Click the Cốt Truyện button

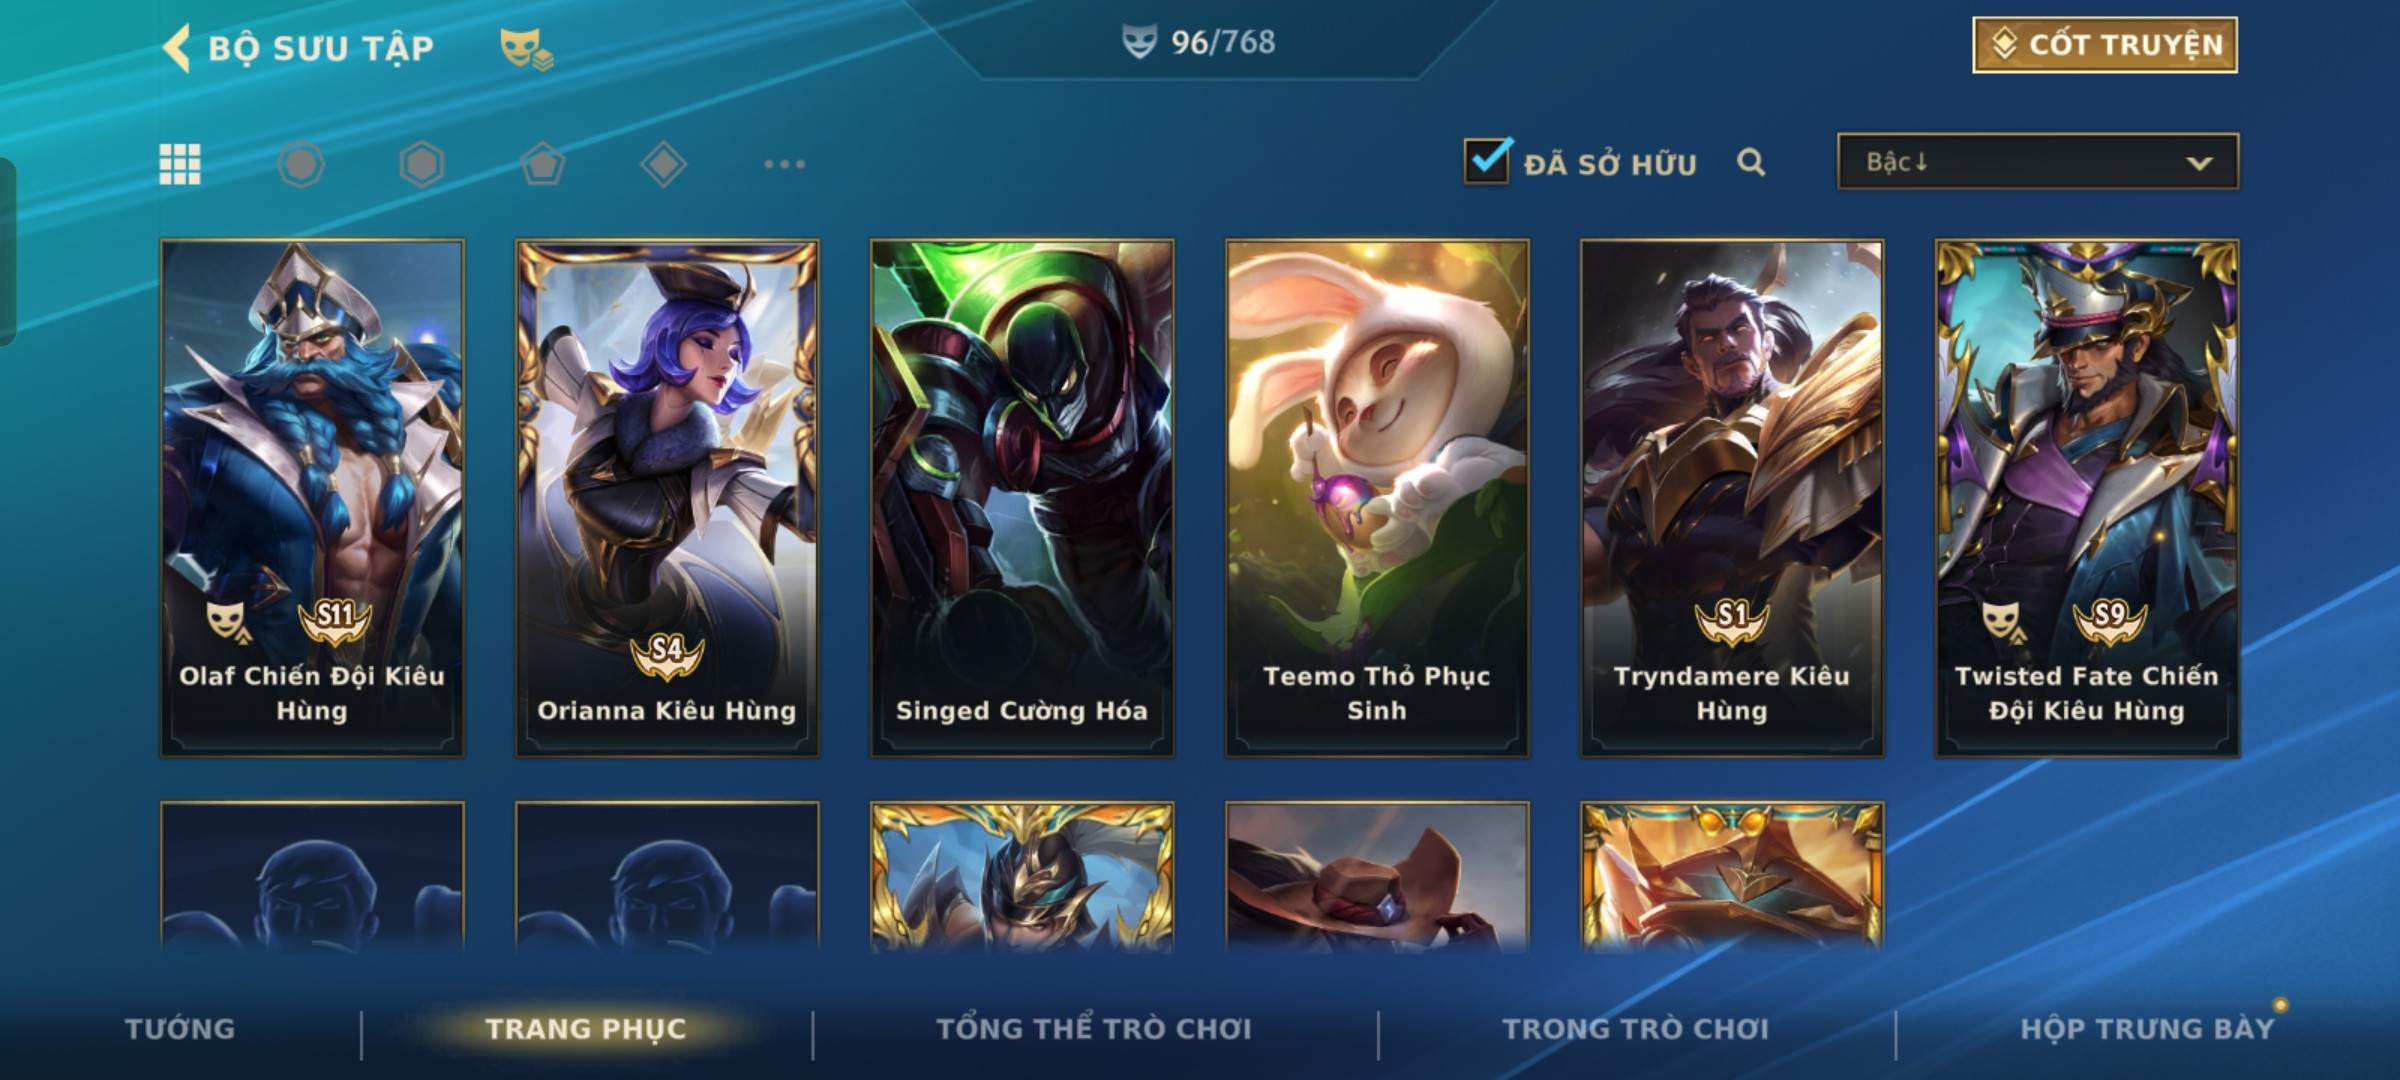click(2105, 45)
